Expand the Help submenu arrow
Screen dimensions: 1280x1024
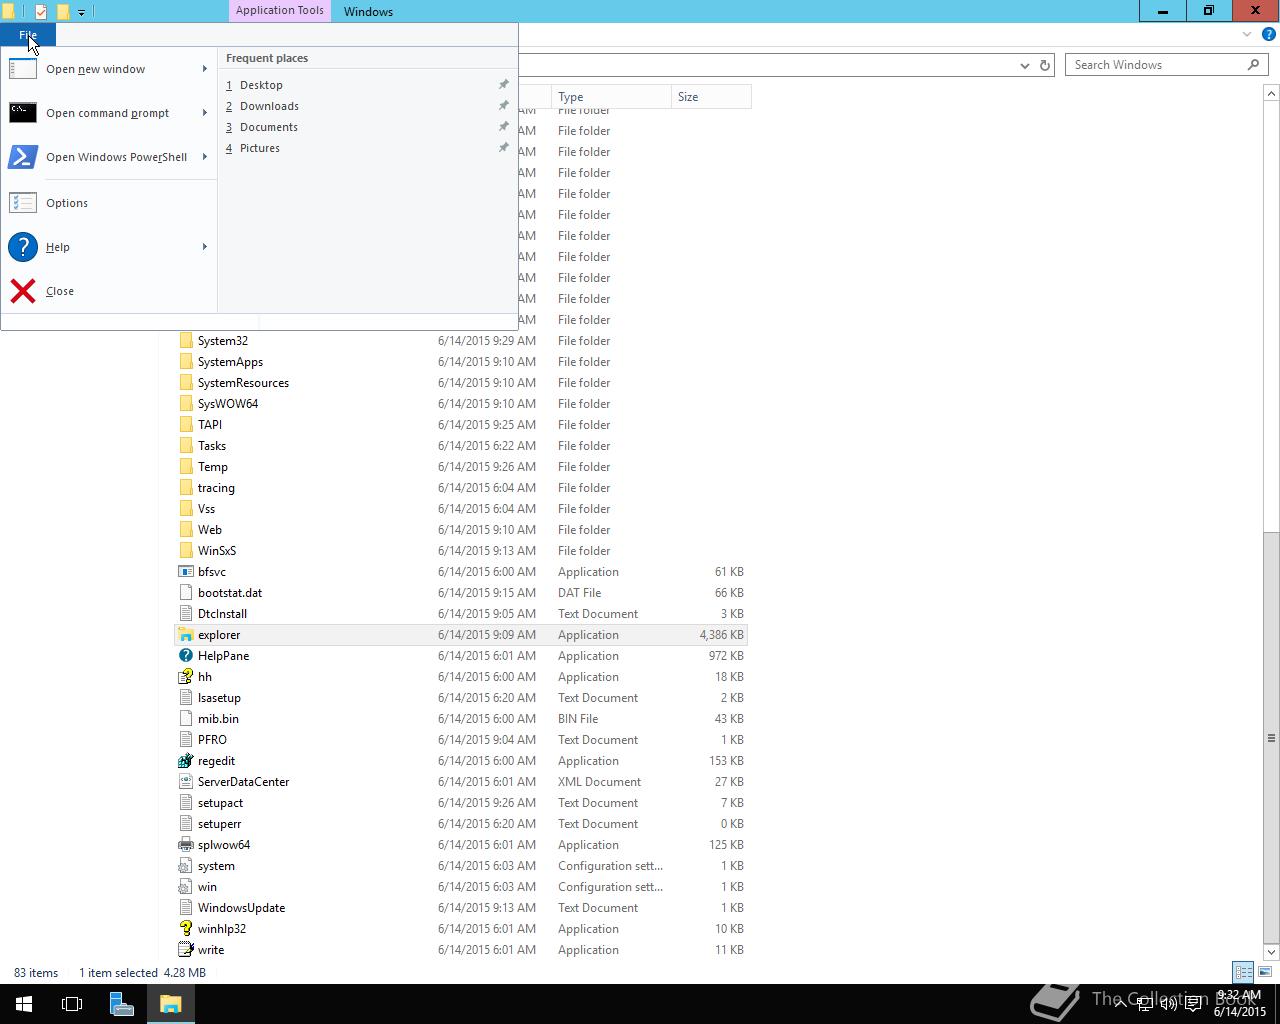[204, 247]
